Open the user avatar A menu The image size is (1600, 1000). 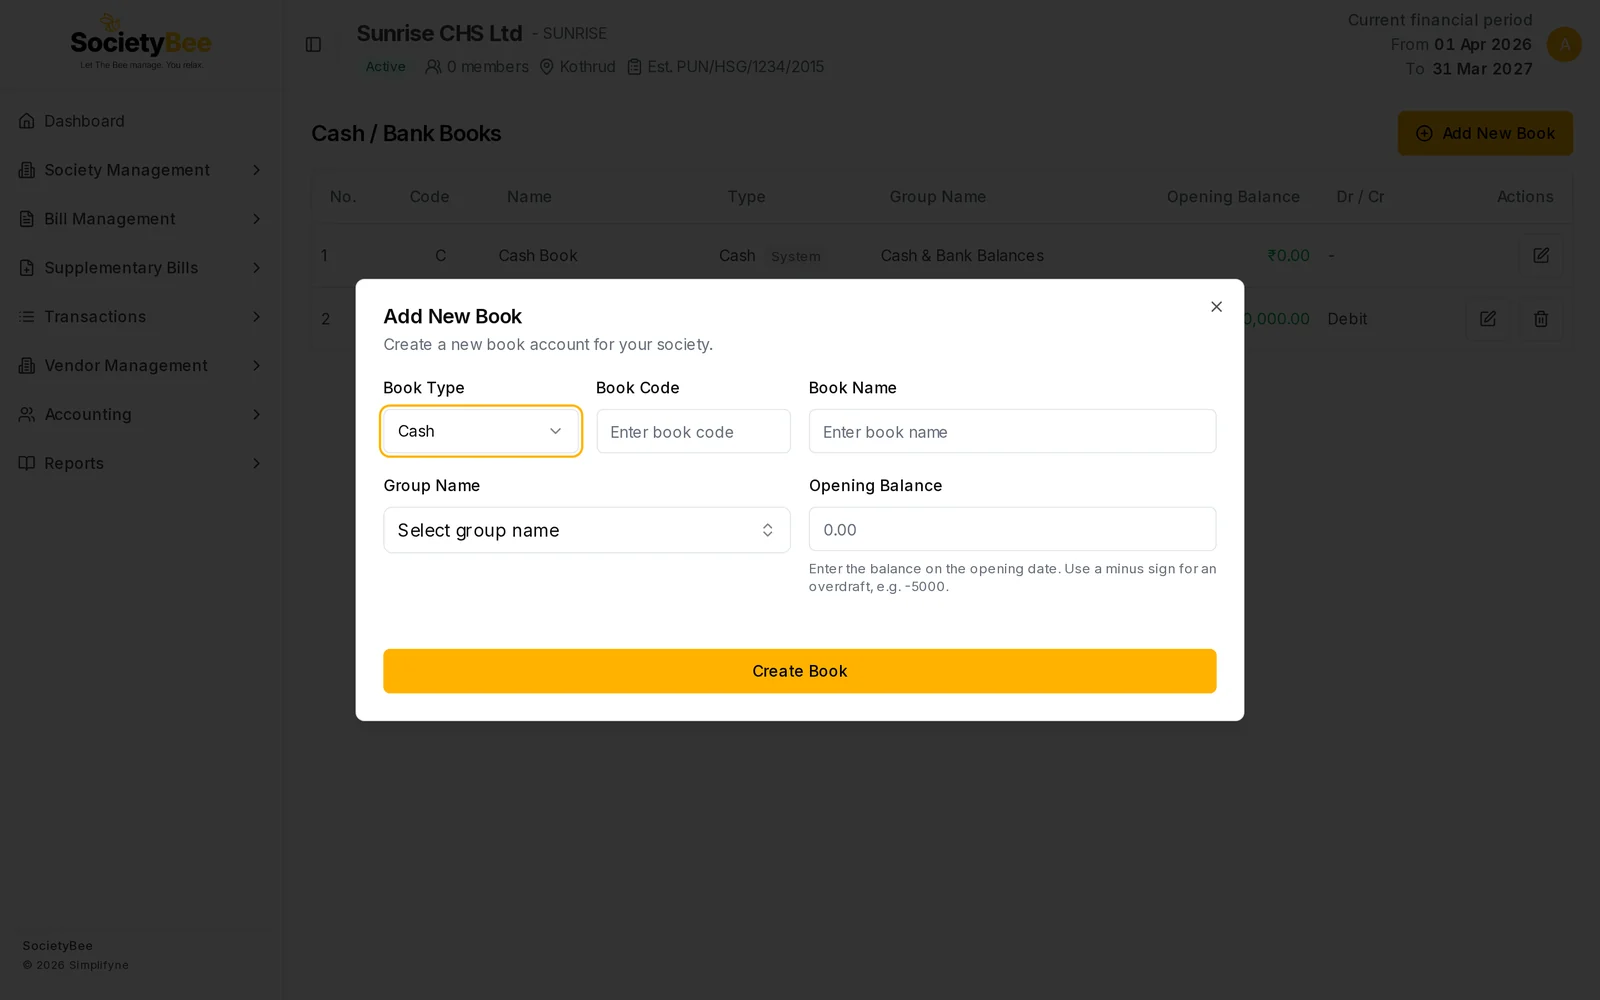pyautogui.click(x=1564, y=44)
